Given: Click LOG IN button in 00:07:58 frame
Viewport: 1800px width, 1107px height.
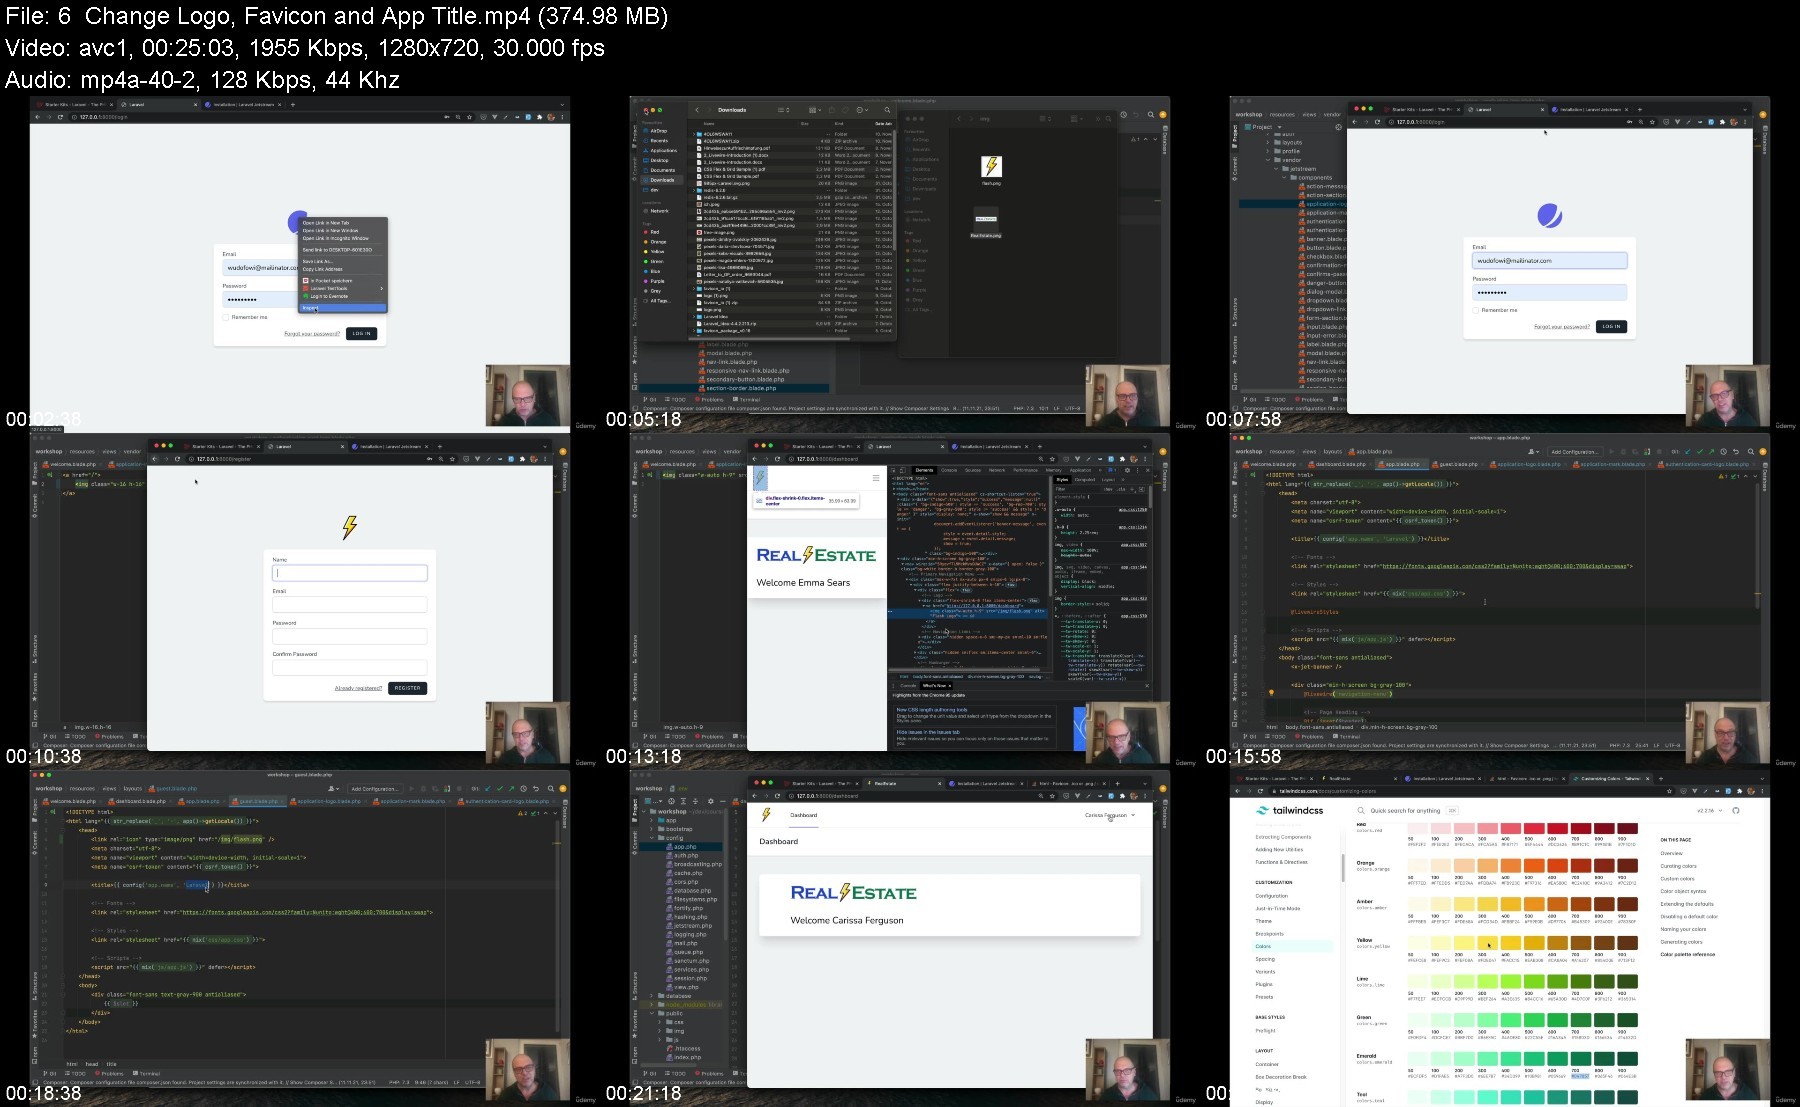Looking at the screenshot, I should 1611,326.
